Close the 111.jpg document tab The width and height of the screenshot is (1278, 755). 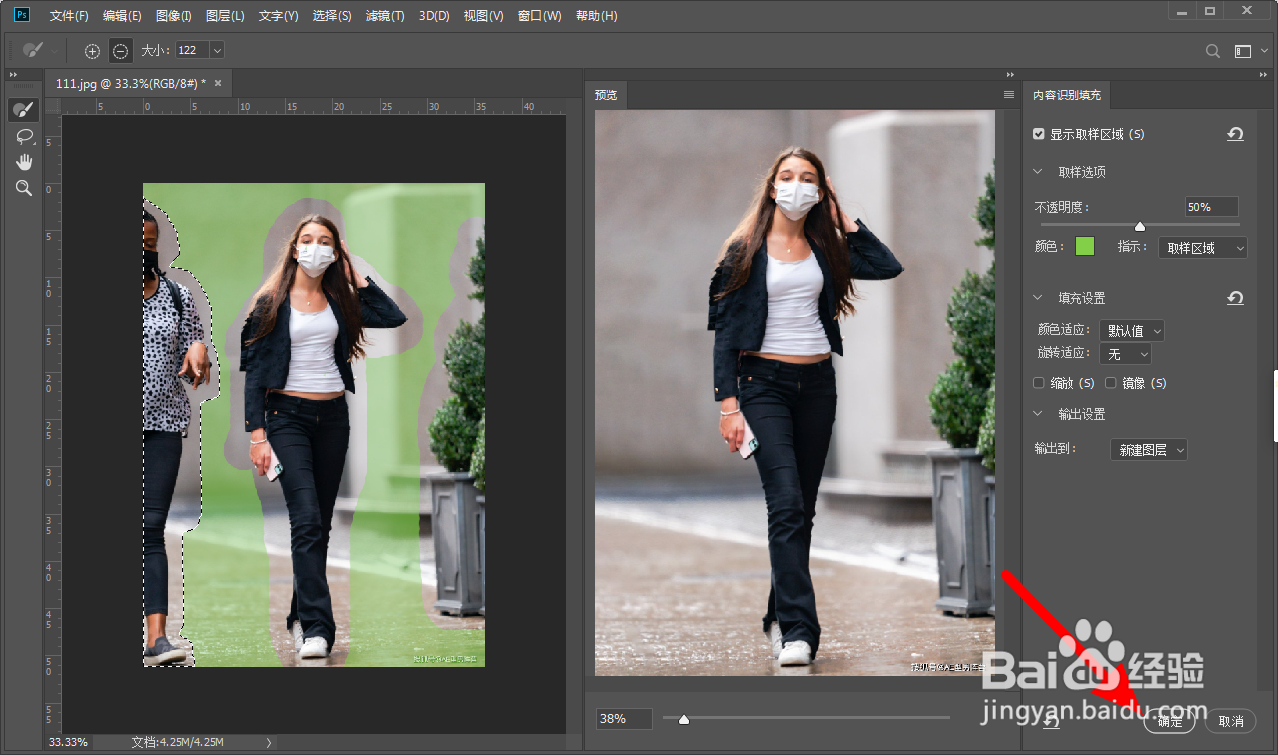[x=217, y=83]
